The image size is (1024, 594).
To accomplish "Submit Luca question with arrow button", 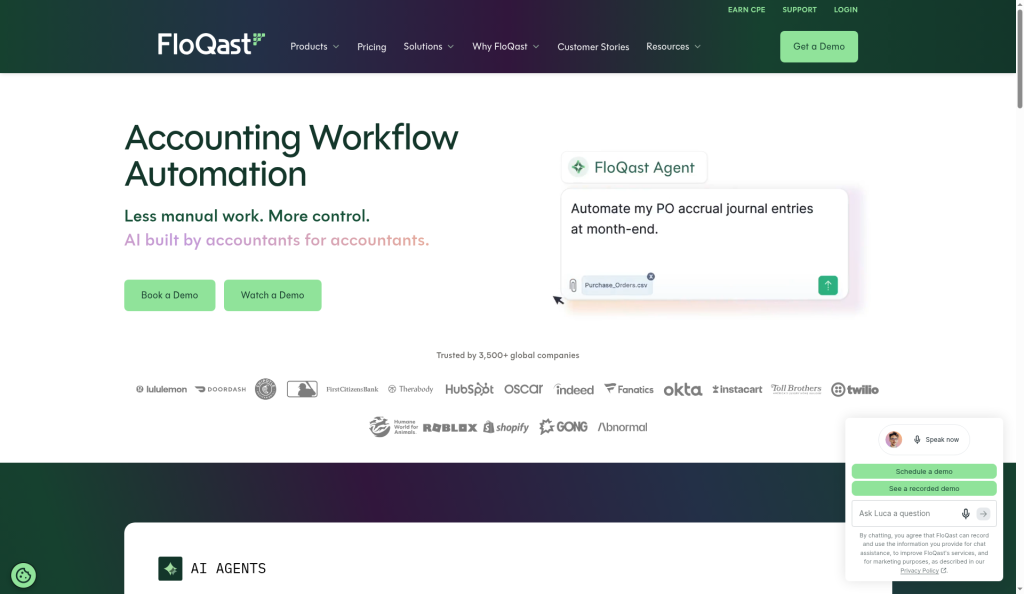I will 983,514.
